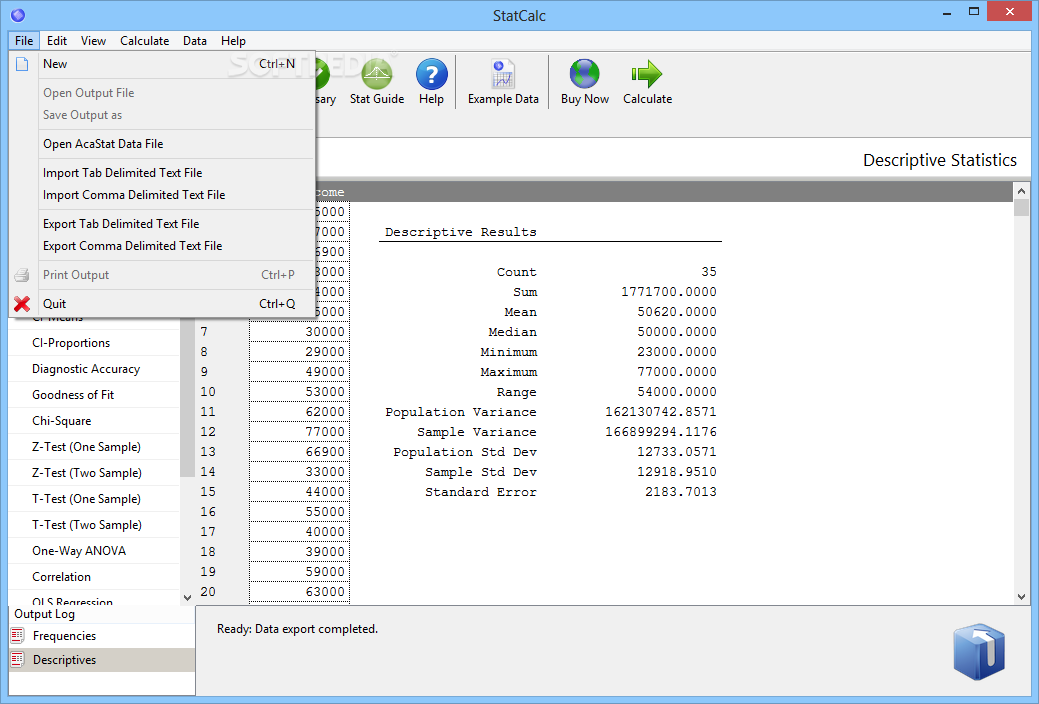Click data cell 62000 in row 11
The height and width of the screenshot is (704, 1039).
[300, 411]
